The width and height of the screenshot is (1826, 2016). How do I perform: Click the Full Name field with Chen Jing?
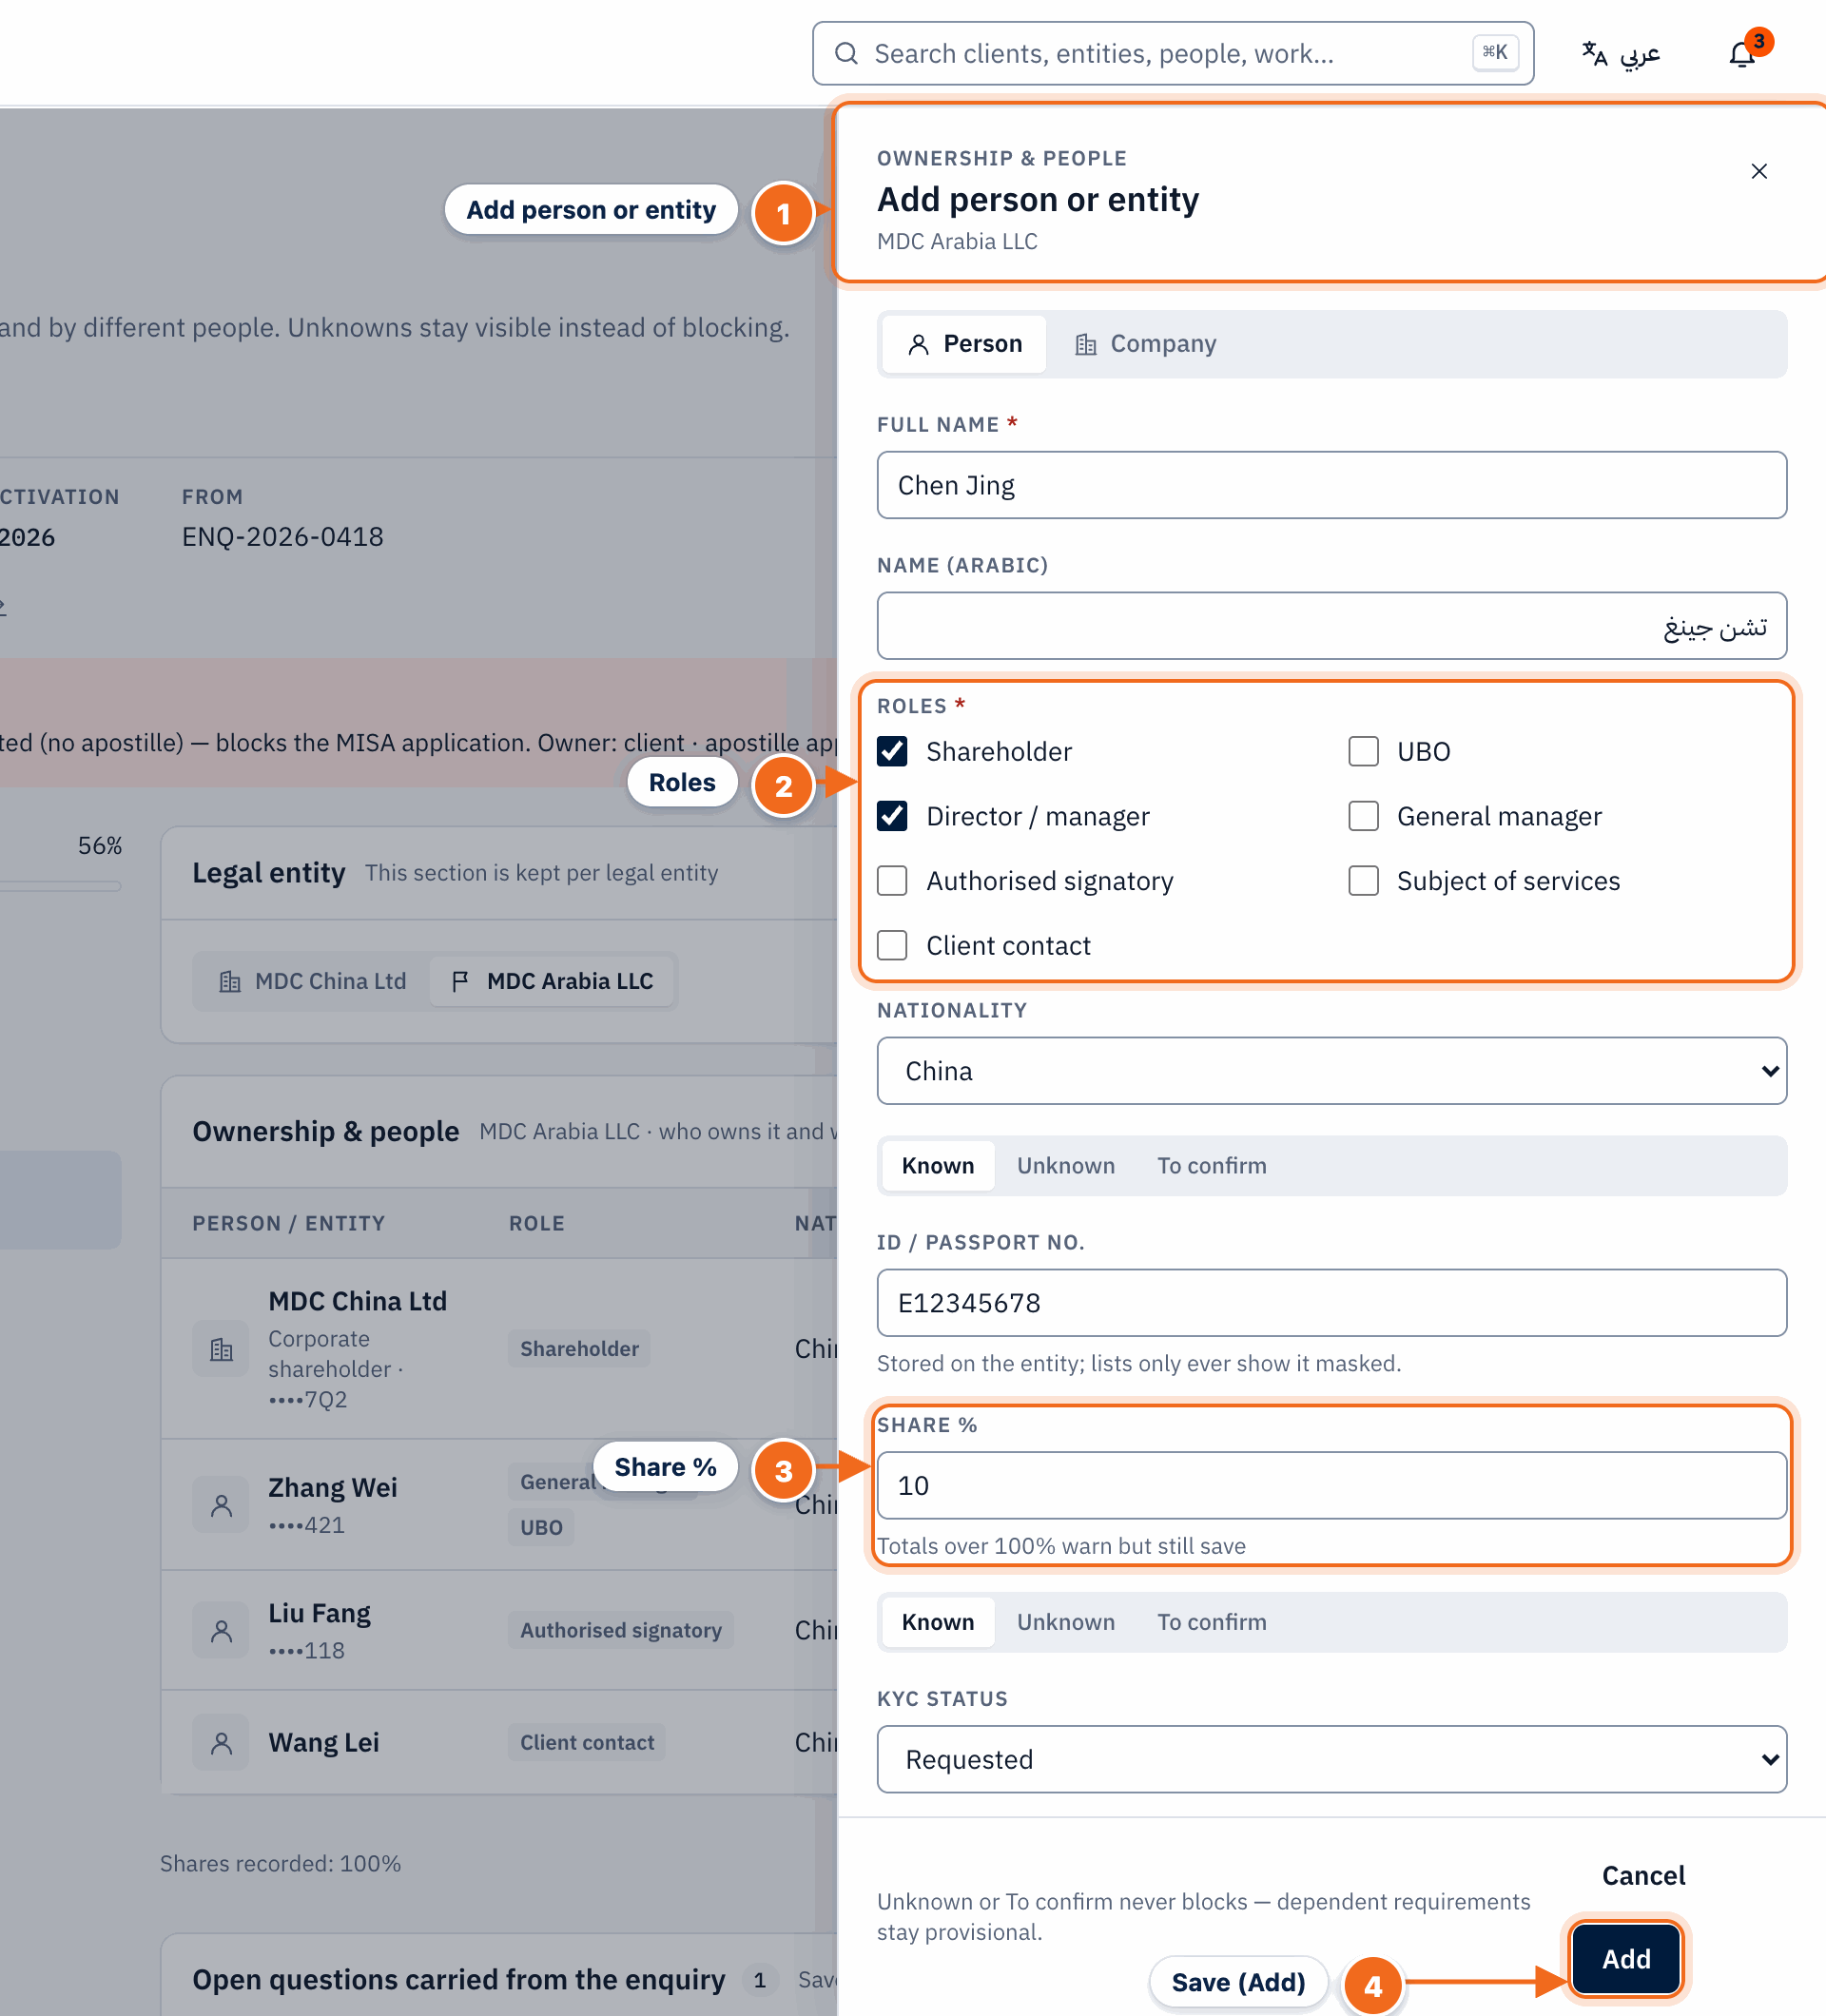pos(1331,485)
